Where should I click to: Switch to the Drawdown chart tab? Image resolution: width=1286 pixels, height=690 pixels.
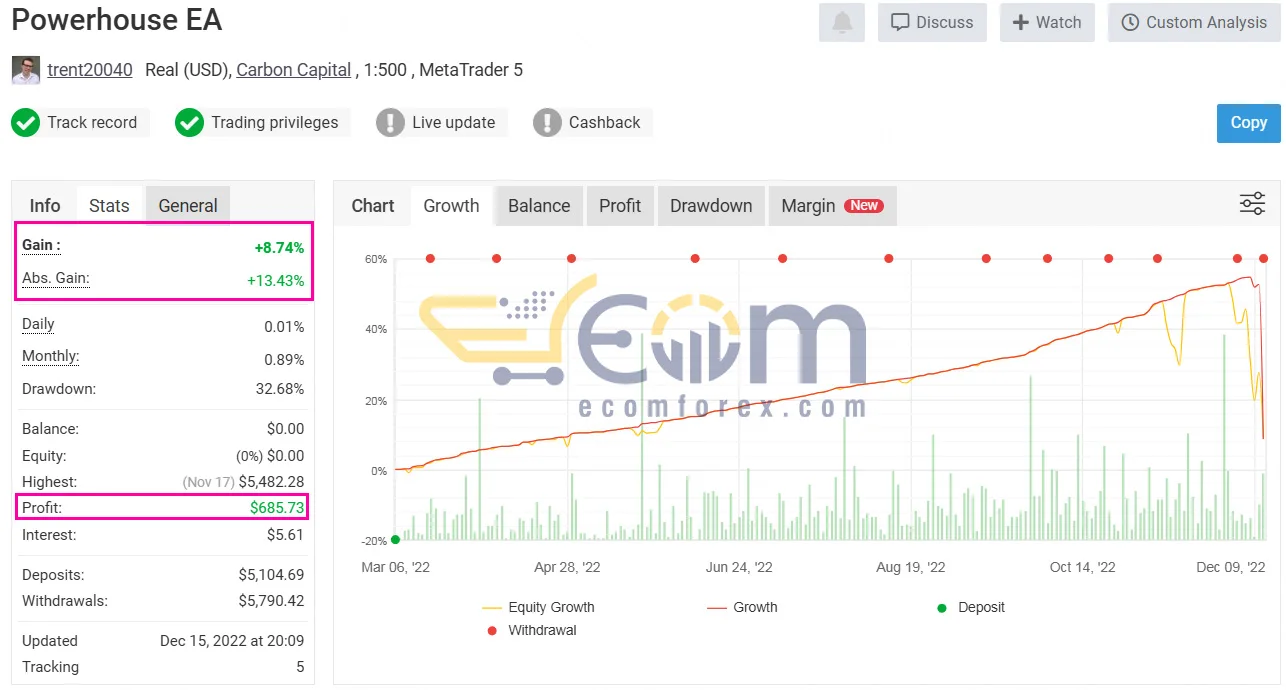(711, 205)
